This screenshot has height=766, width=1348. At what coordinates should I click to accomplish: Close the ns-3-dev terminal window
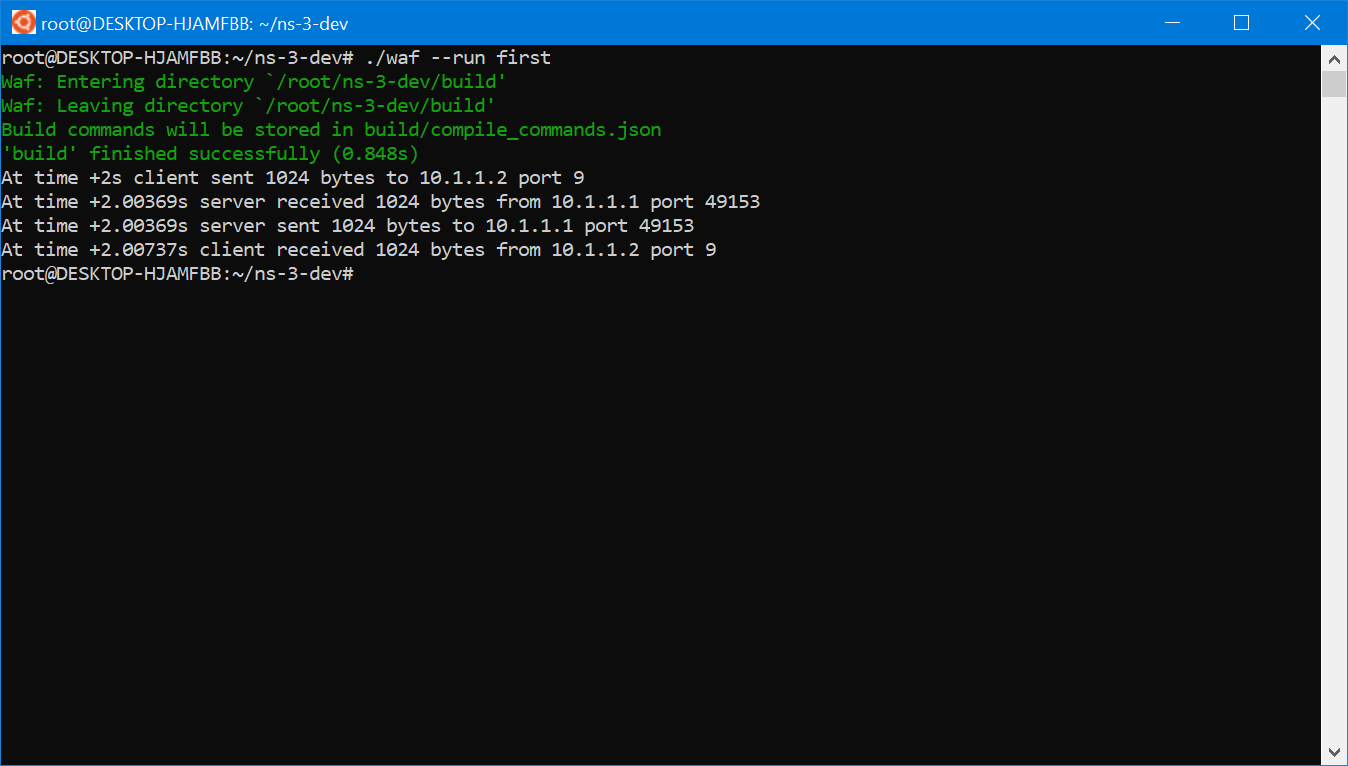[1312, 22]
